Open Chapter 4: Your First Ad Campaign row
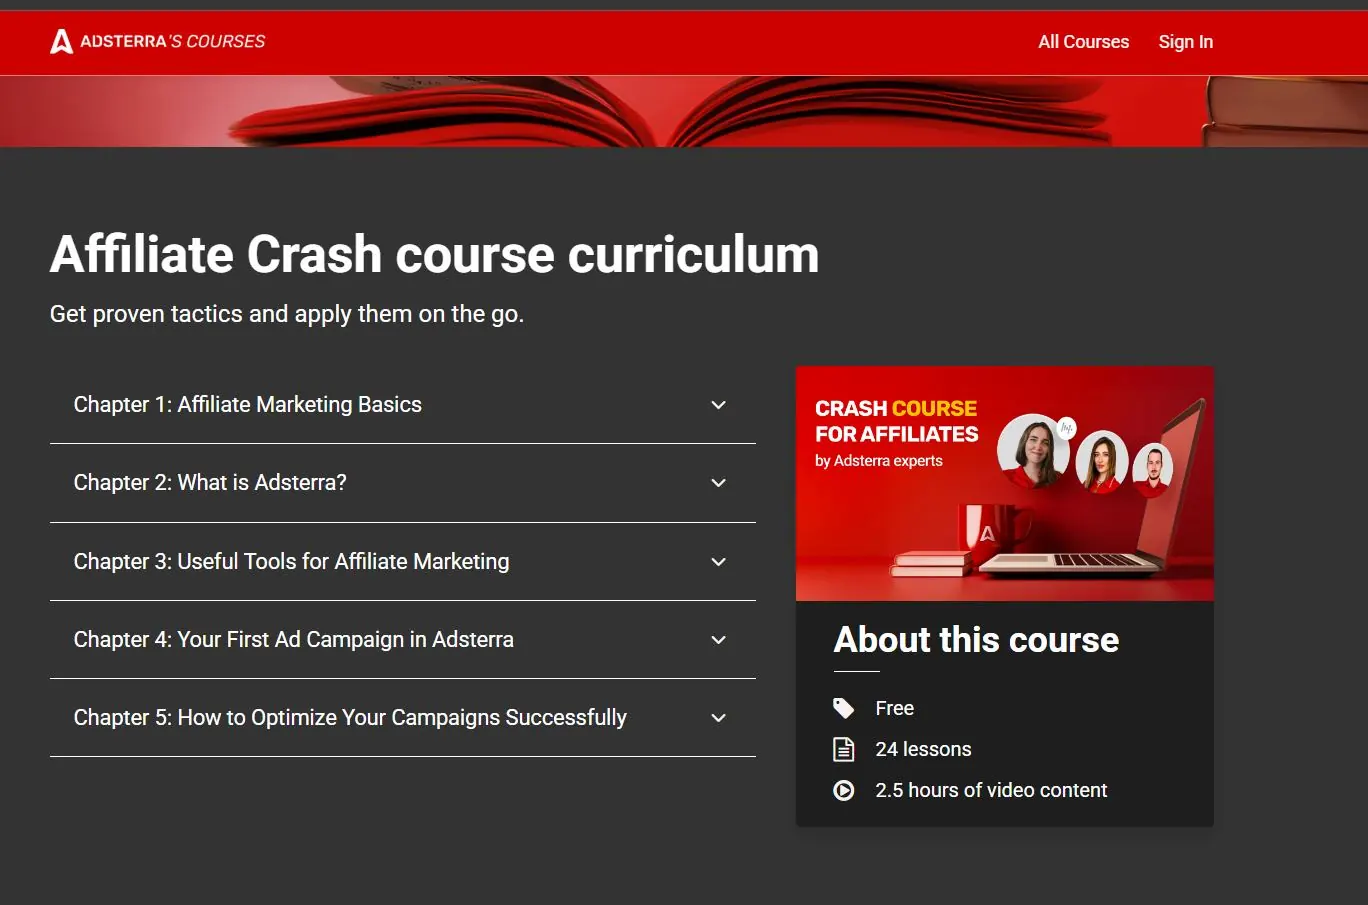The width and height of the screenshot is (1368, 905). pyautogui.click(x=293, y=640)
